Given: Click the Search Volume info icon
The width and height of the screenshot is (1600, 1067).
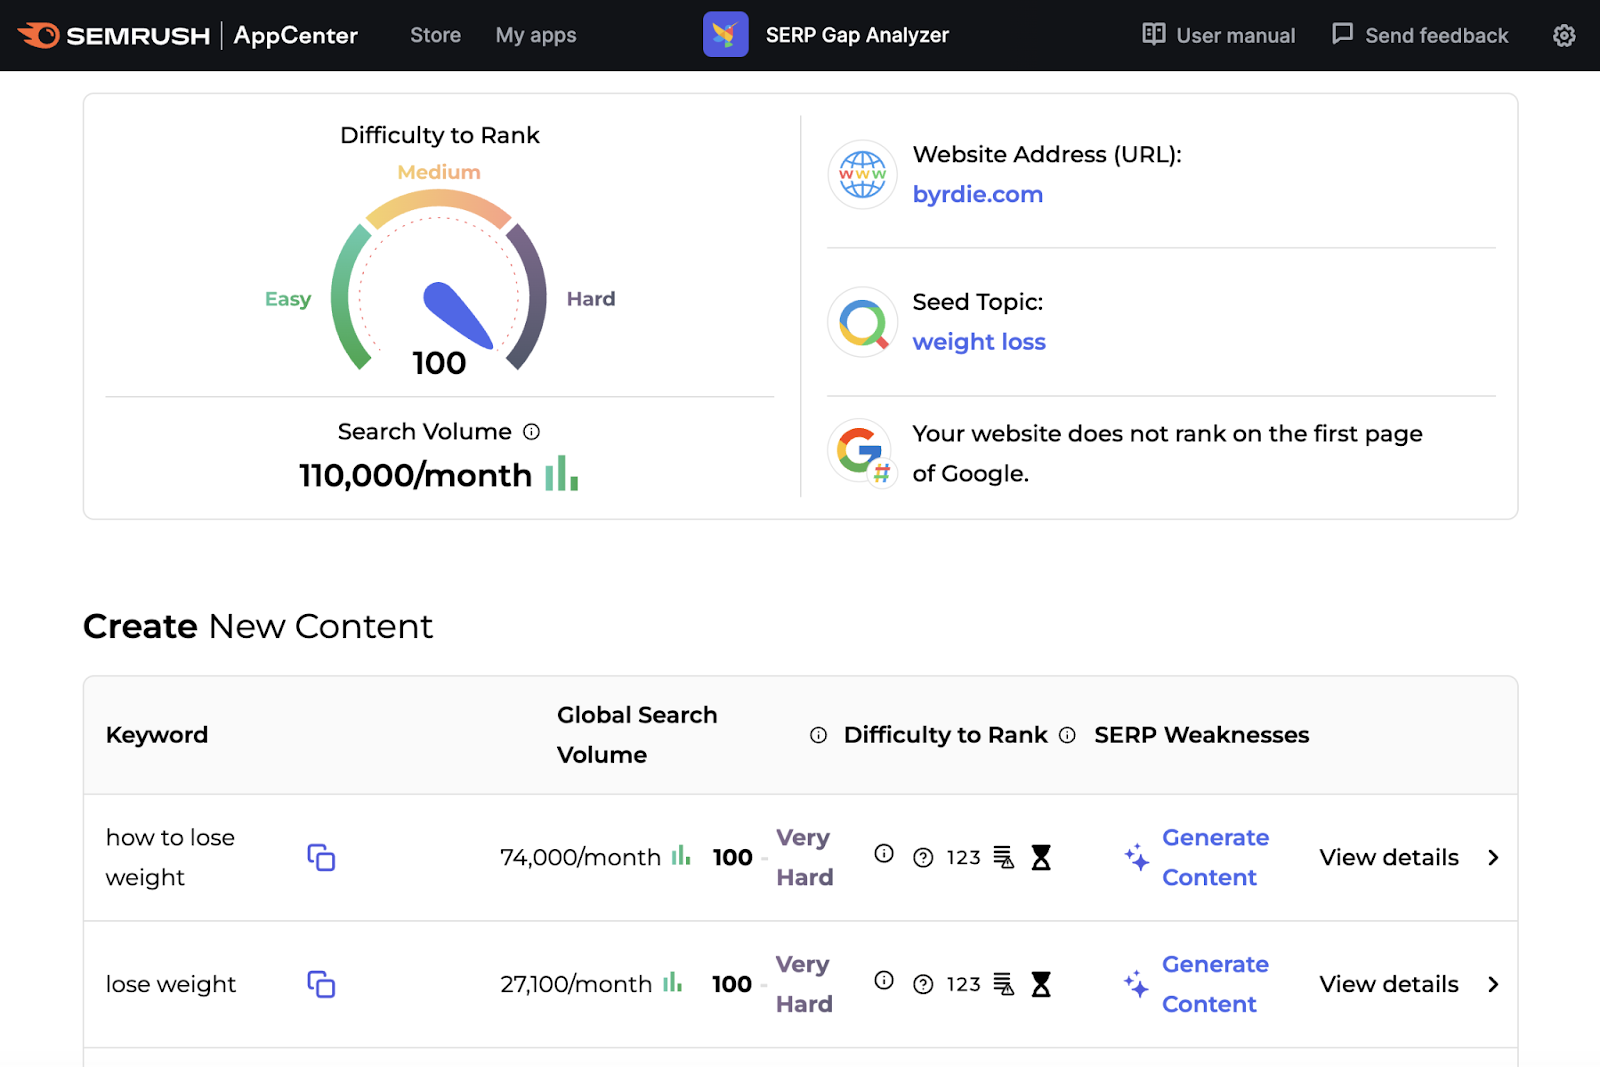Looking at the screenshot, I should pyautogui.click(x=532, y=432).
